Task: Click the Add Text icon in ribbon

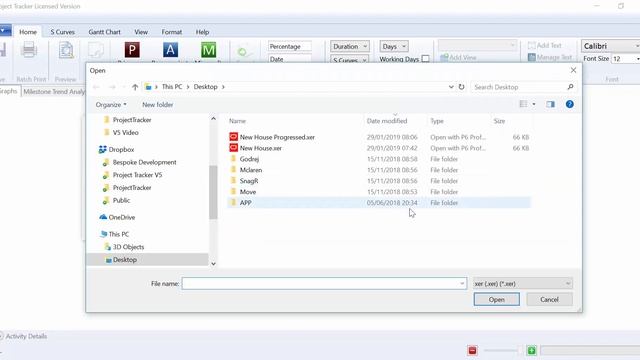Action: (531, 45)
